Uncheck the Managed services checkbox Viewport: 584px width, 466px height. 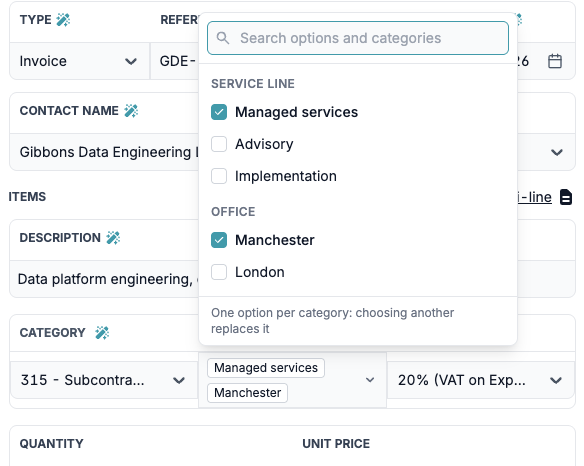click(219, 112)
